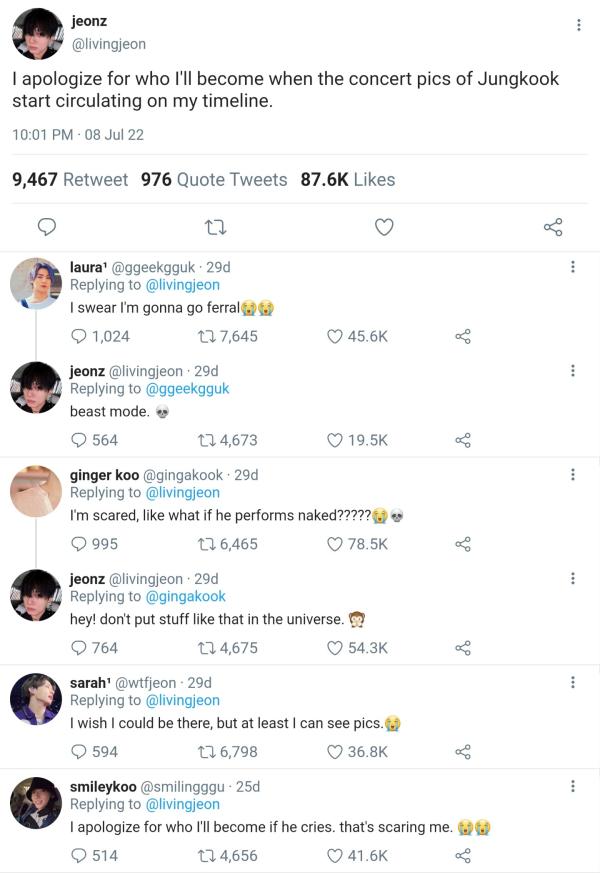Like jeonz's 'beast mode' reply
The height and width of the screenshot is (873, 600).
[336, 440]
